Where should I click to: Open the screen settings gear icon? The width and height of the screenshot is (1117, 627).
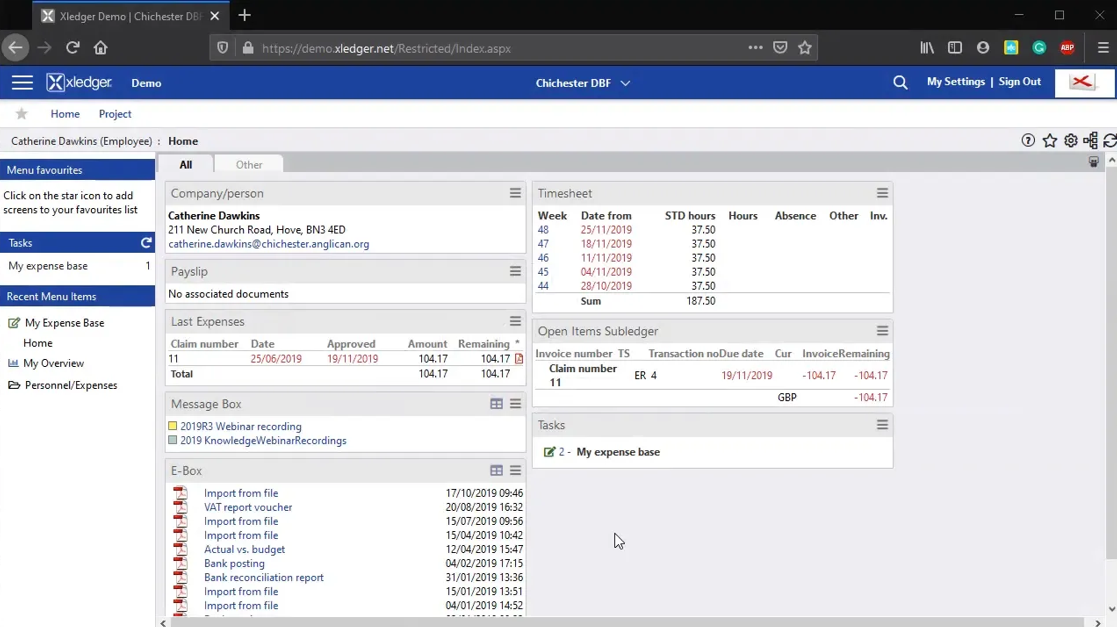1069,140
